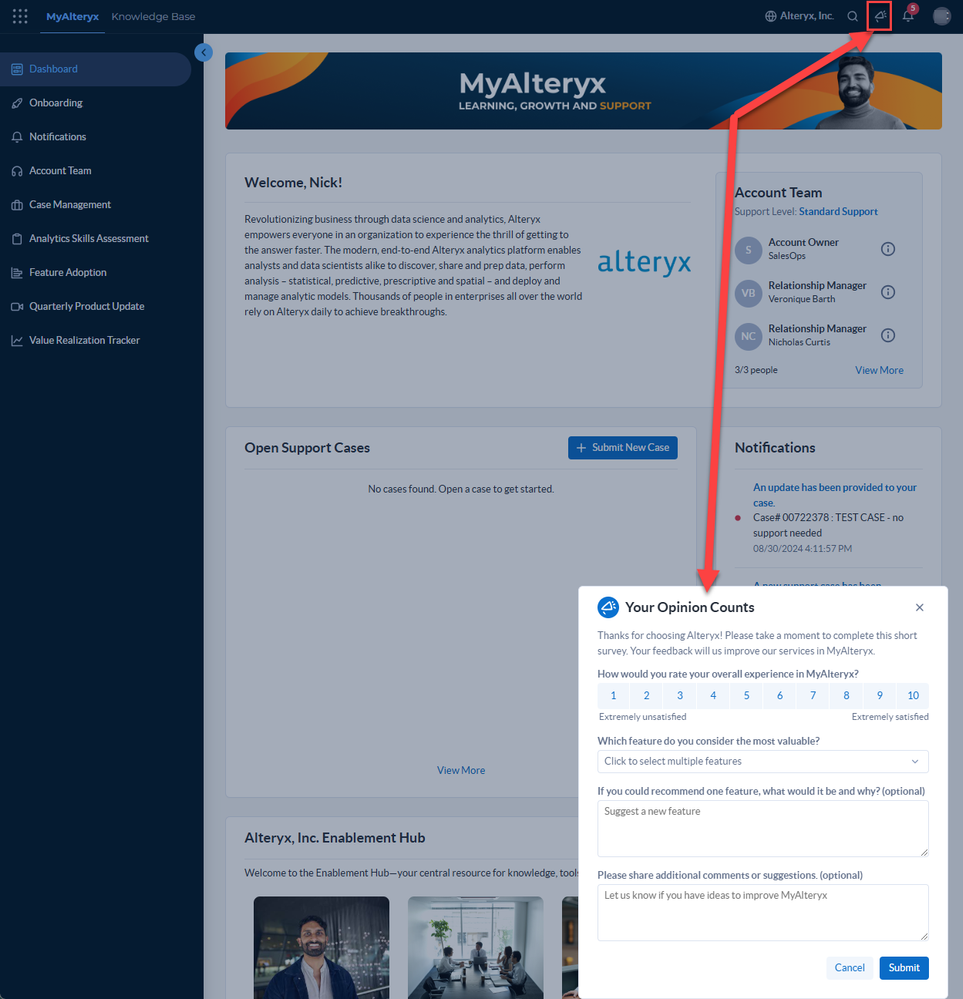This screenshot has height=999, width=963.
Task: Click the Onboarding rocket icon
Action: coord(17,103)
